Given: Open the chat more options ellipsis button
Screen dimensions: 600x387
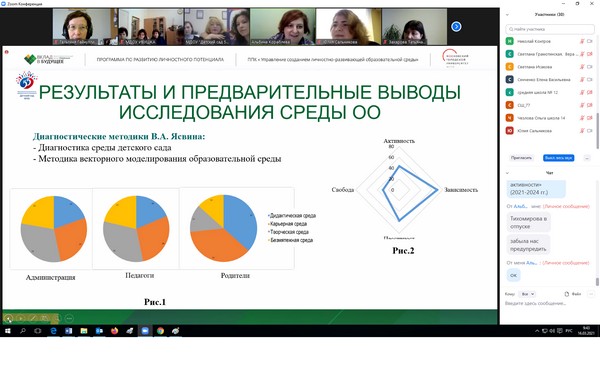Looking at the screenshot, I should pos(591,294).
